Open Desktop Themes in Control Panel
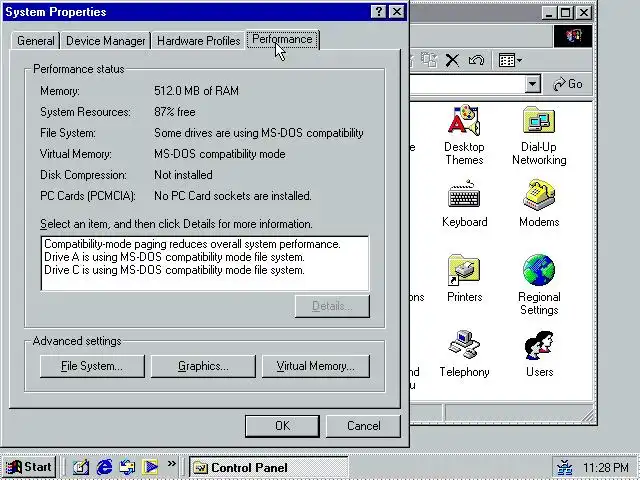640x480 pixels. click(x=464, y=135)
